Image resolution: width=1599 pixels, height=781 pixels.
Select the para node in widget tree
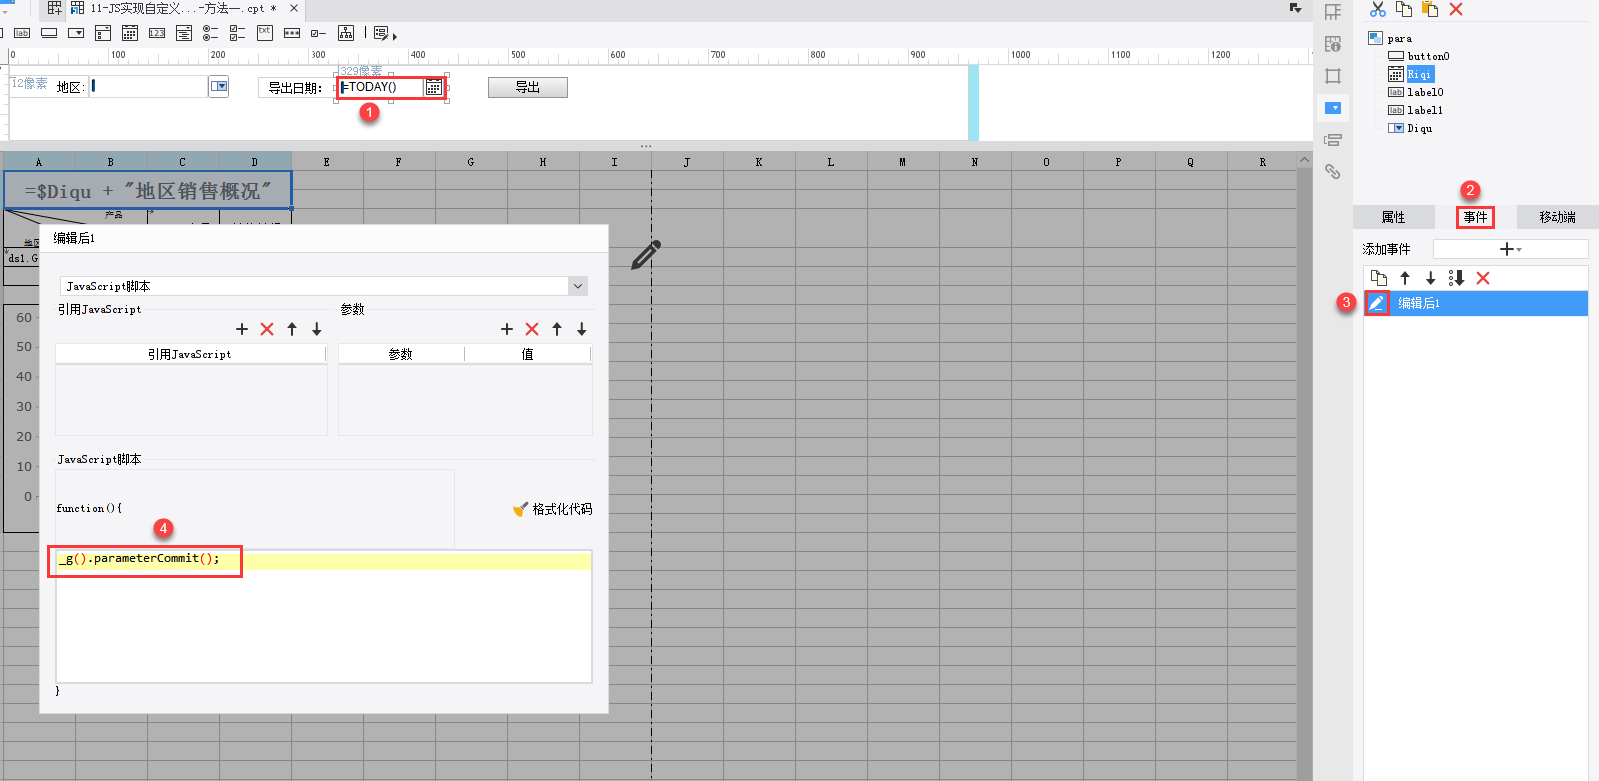tap(1399, 39)
